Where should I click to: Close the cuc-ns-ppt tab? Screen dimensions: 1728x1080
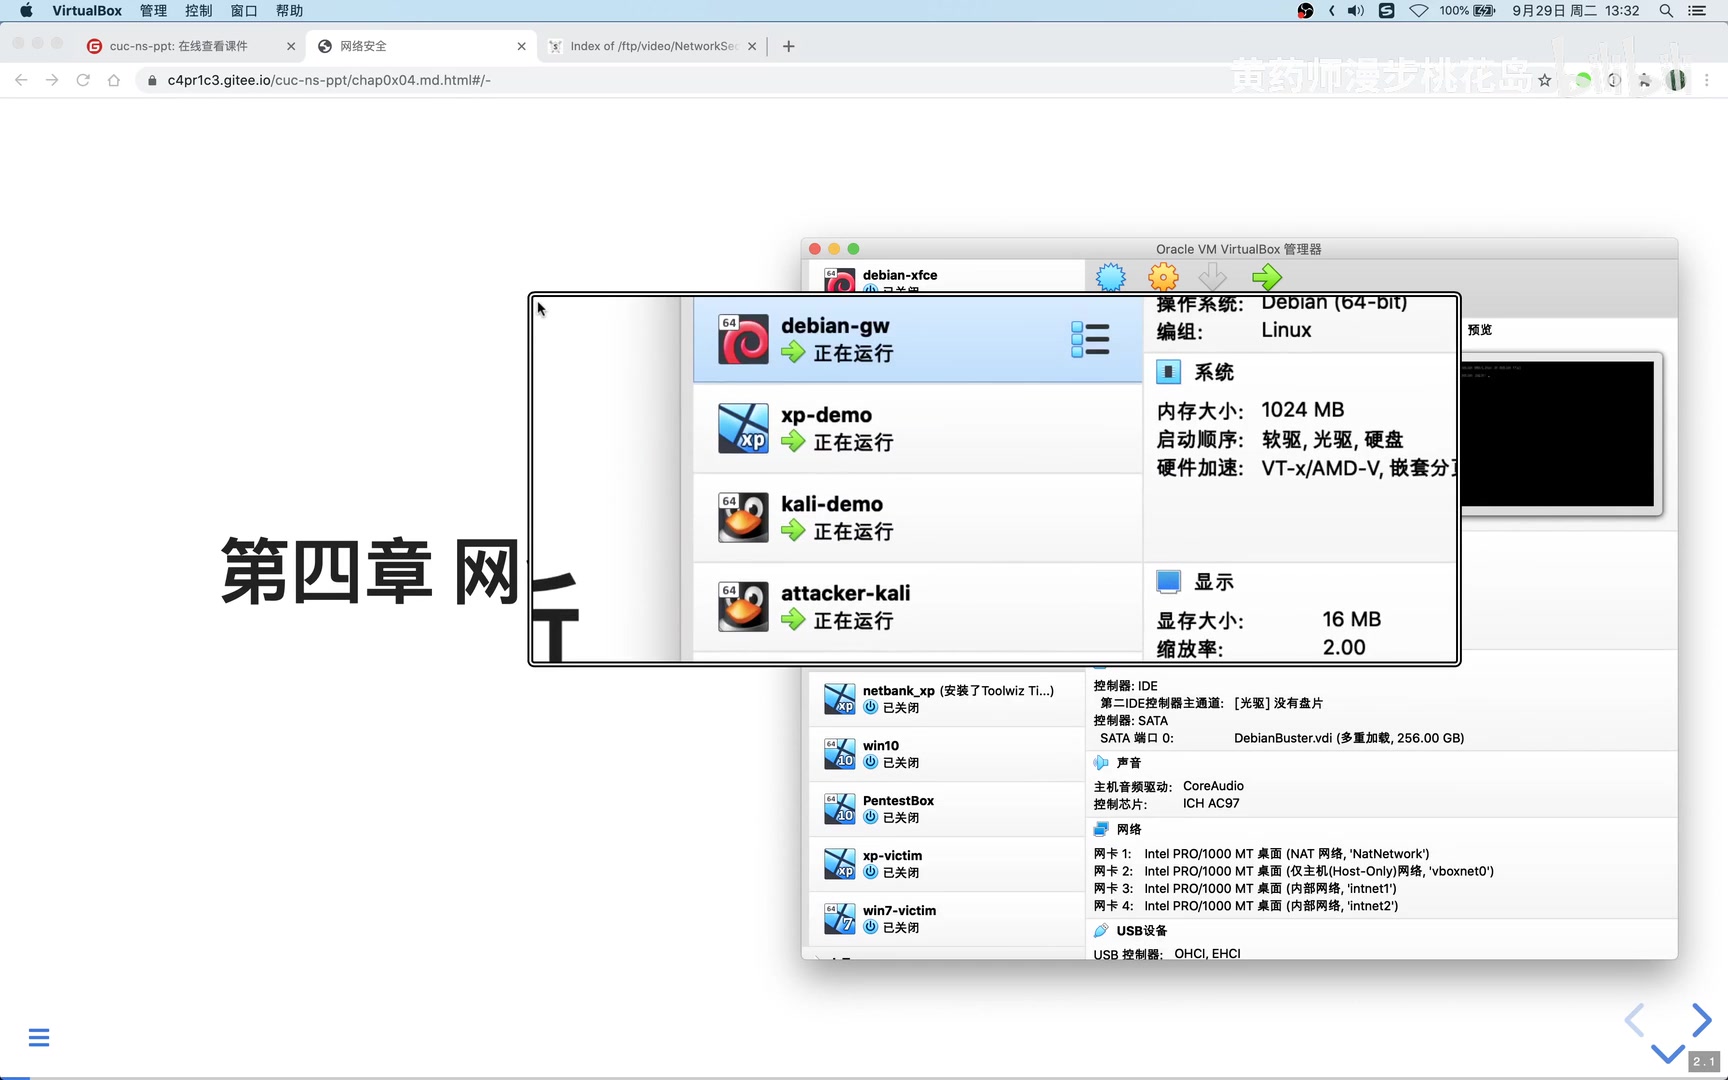(291, 46)
